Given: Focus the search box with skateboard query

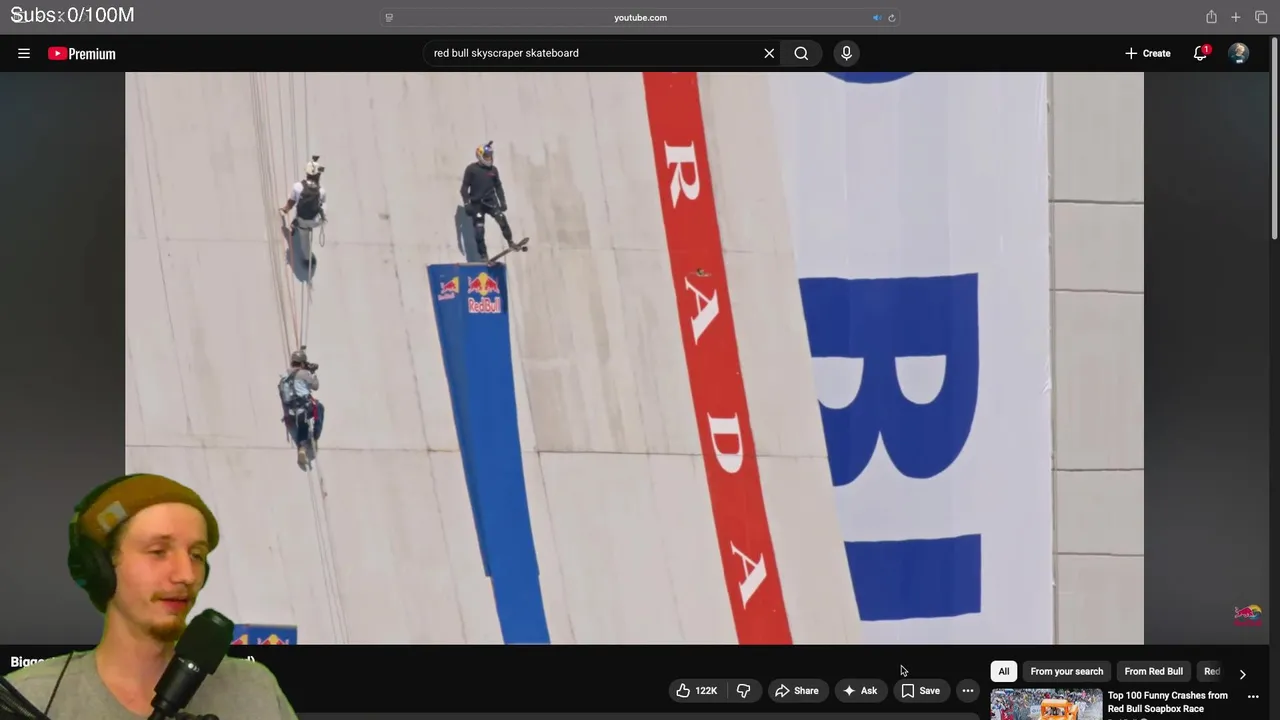Looking at the screenshot, I should tap(595, 53).
